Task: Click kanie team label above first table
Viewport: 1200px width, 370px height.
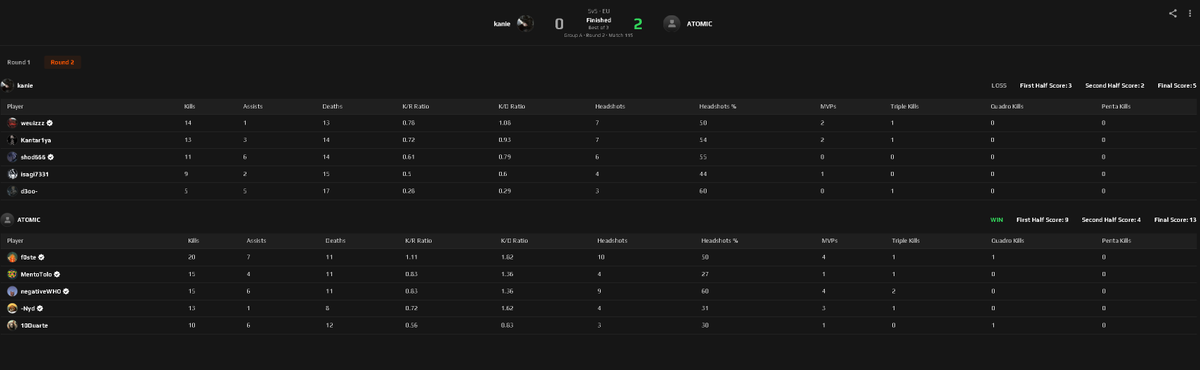Action: tap(25, 85)
